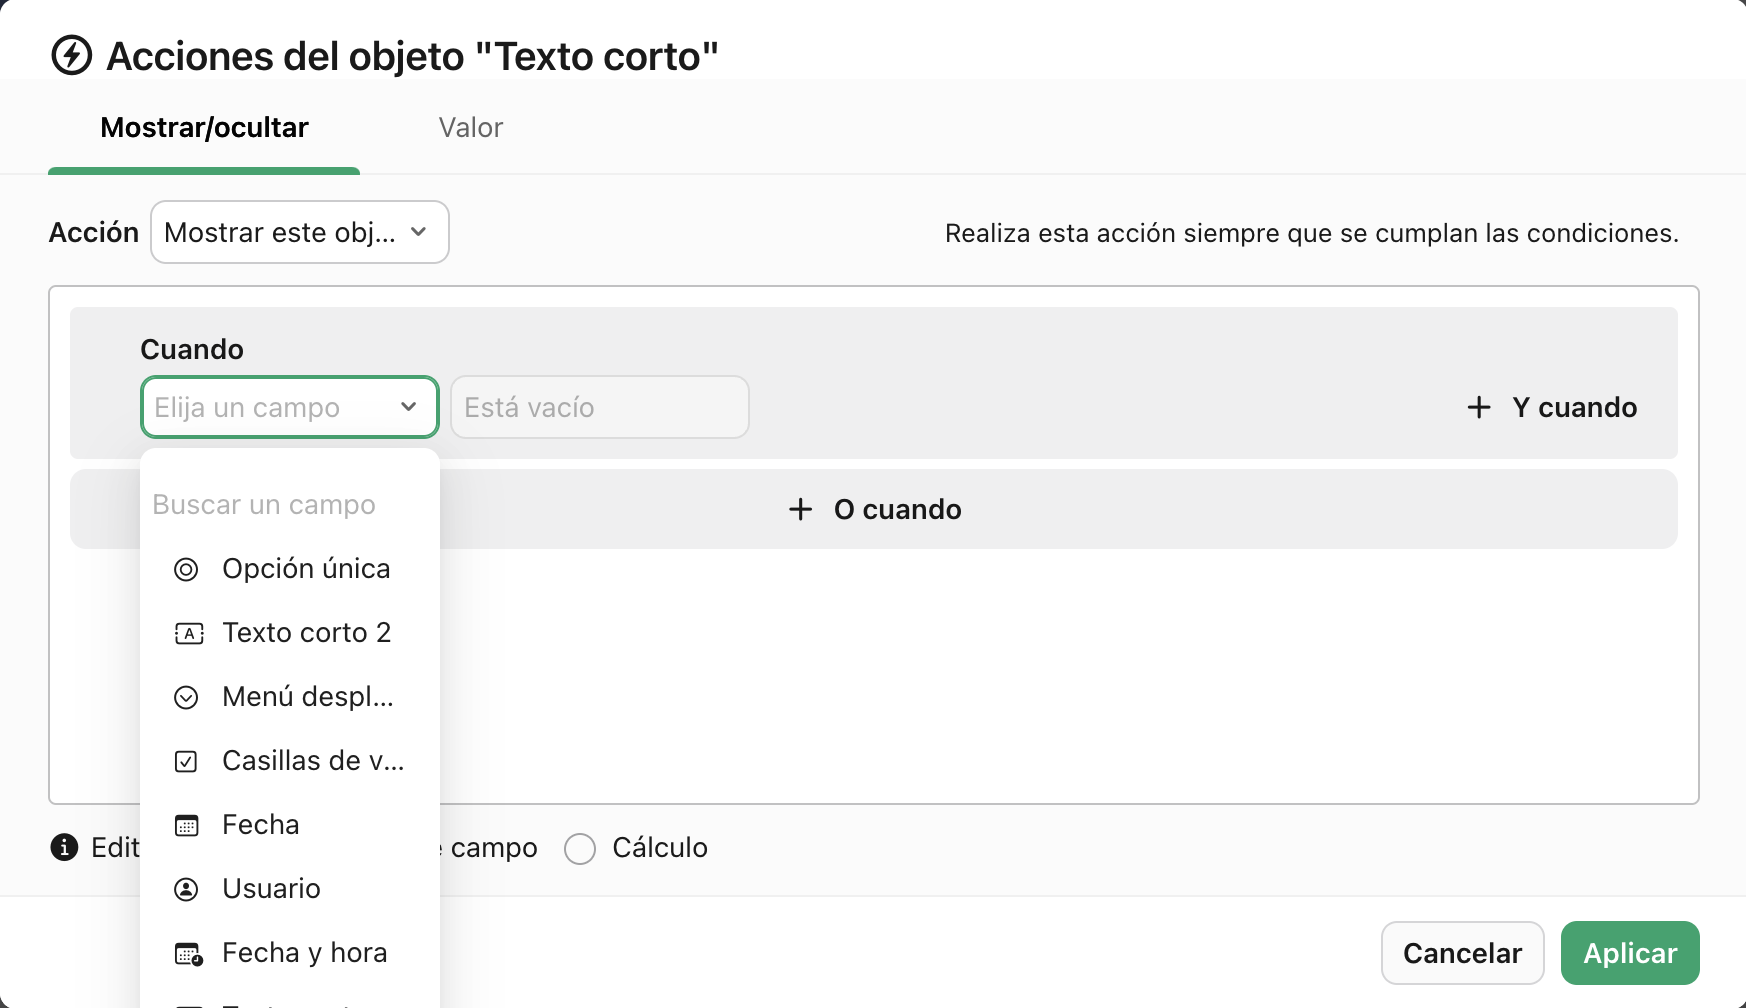Click the Texto corto 2 field icon
The image size is (1746, 1008).
click(187, 633)
